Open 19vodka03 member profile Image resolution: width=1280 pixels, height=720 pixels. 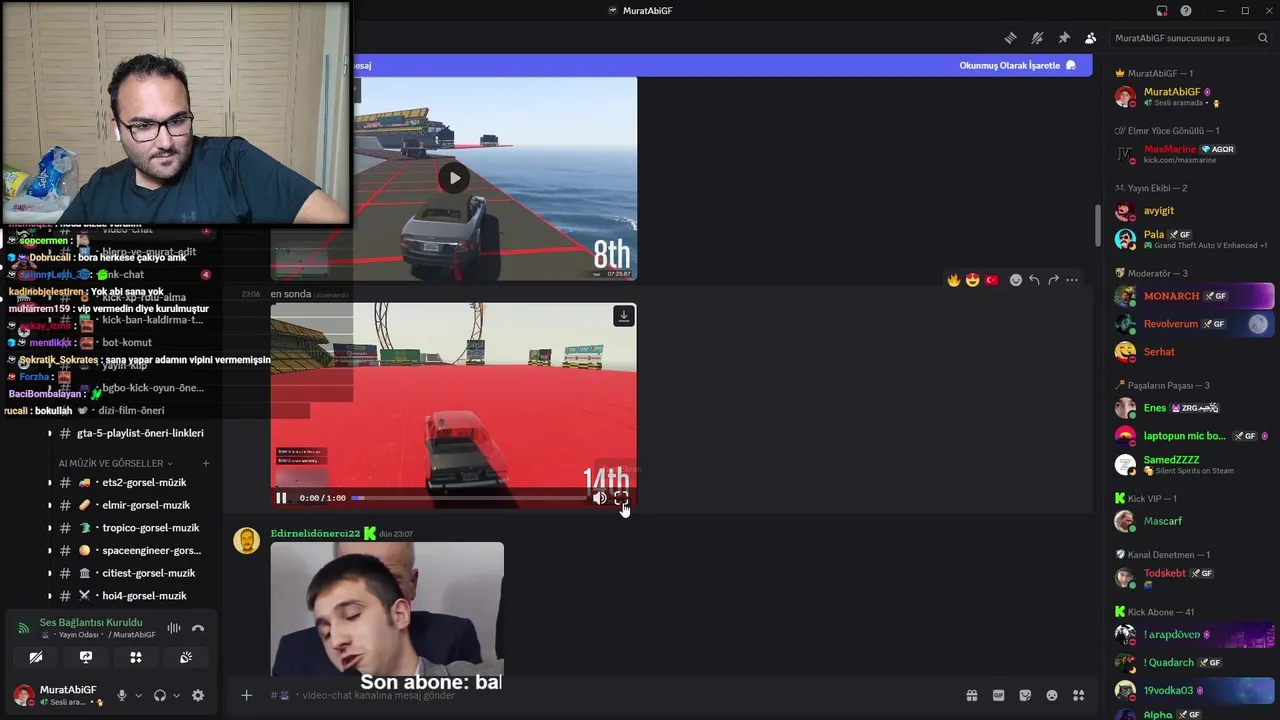coord(1193,690)
